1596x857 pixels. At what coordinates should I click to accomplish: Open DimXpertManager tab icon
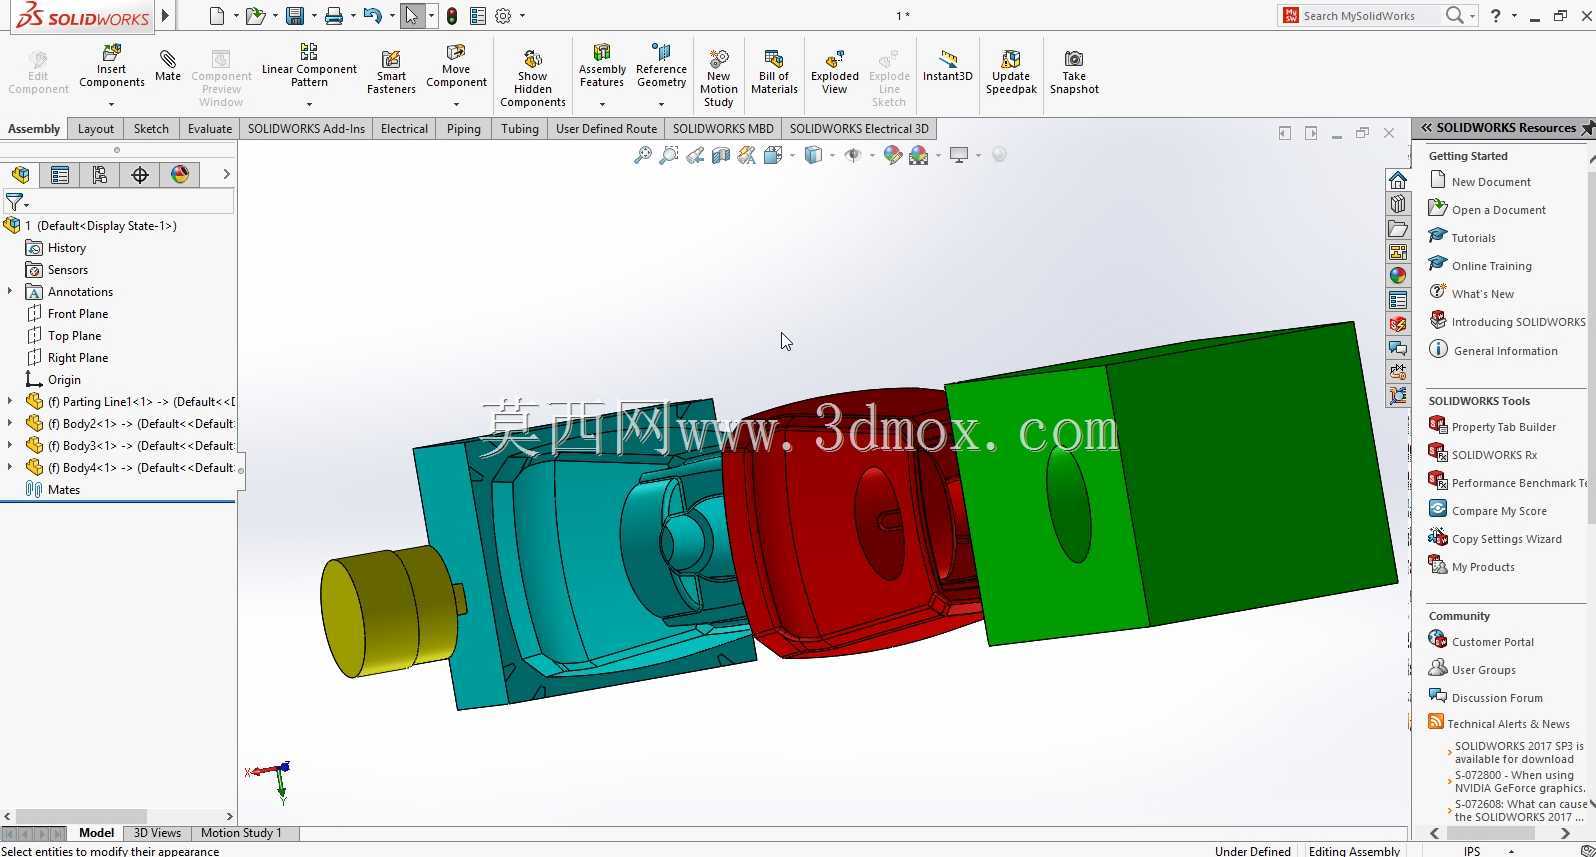pyautogui.click(x=140, y=175)
